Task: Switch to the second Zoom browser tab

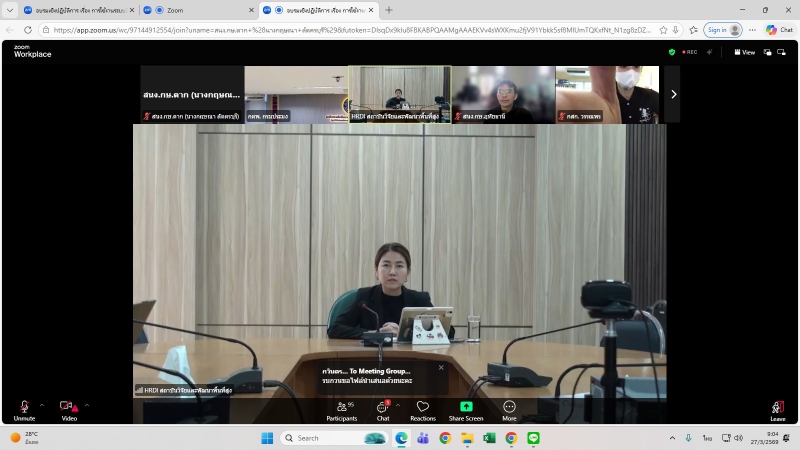Action: tap(195, 10)
